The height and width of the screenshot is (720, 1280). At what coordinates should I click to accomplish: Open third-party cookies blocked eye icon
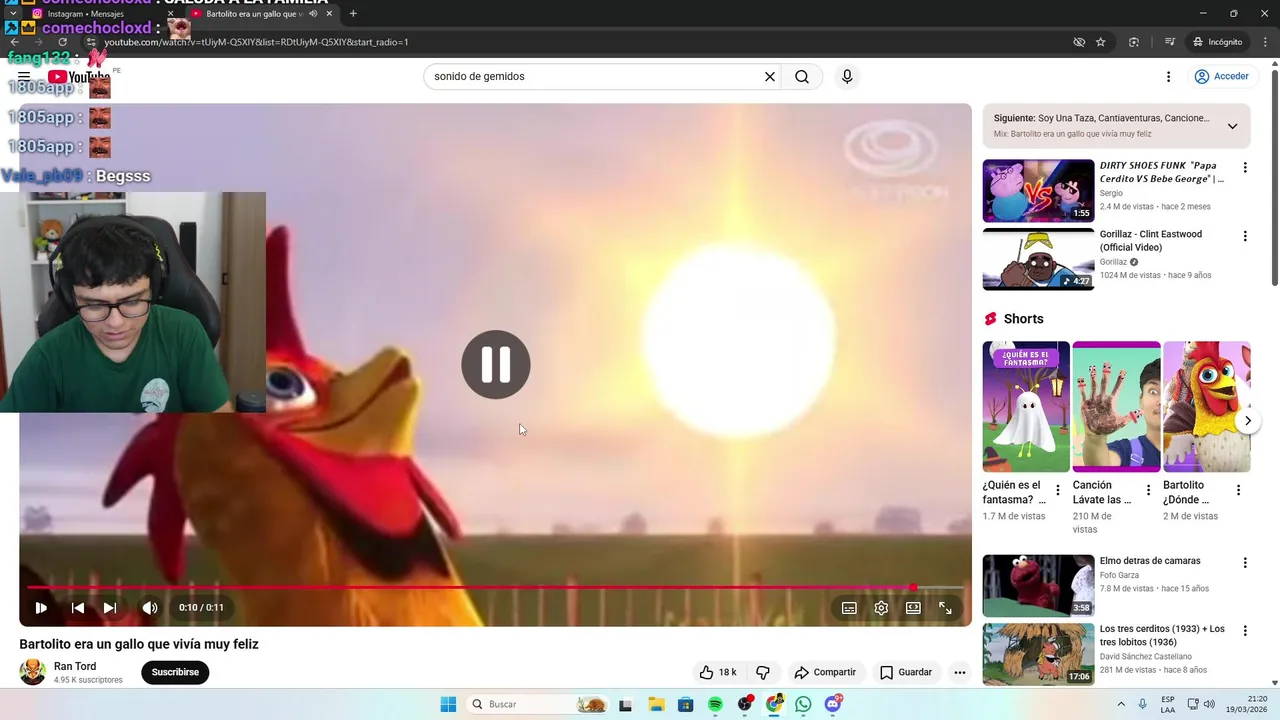1079,42
